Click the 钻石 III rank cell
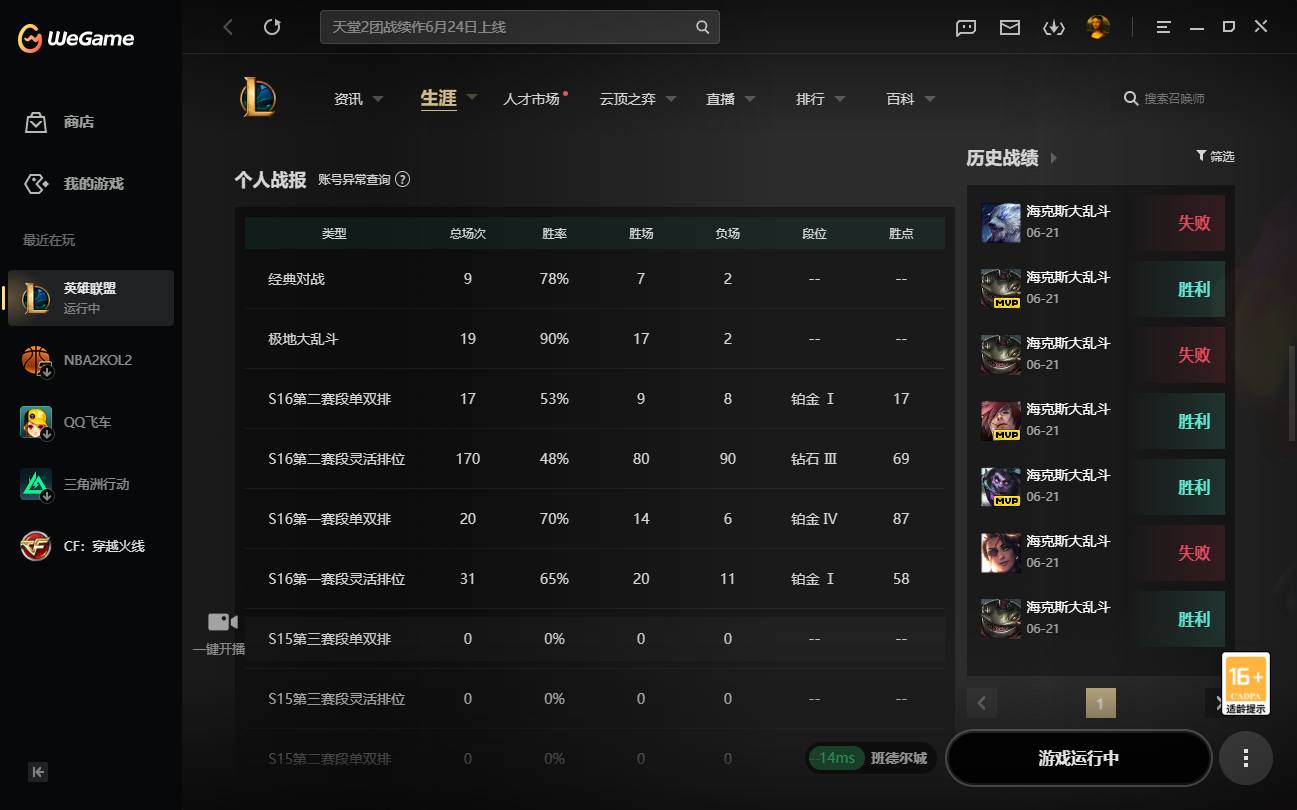The image size is (1297, 810). tap(814, 459)
